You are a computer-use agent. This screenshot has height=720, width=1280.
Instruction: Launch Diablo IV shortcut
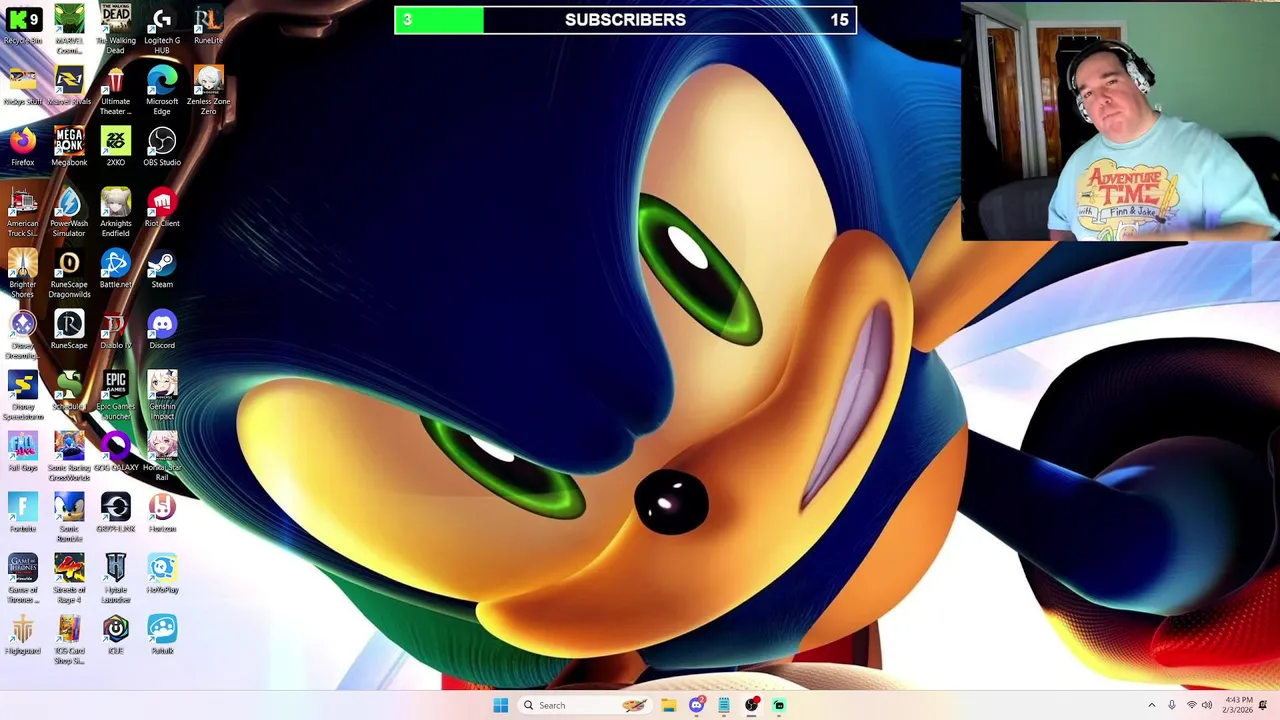115,330
